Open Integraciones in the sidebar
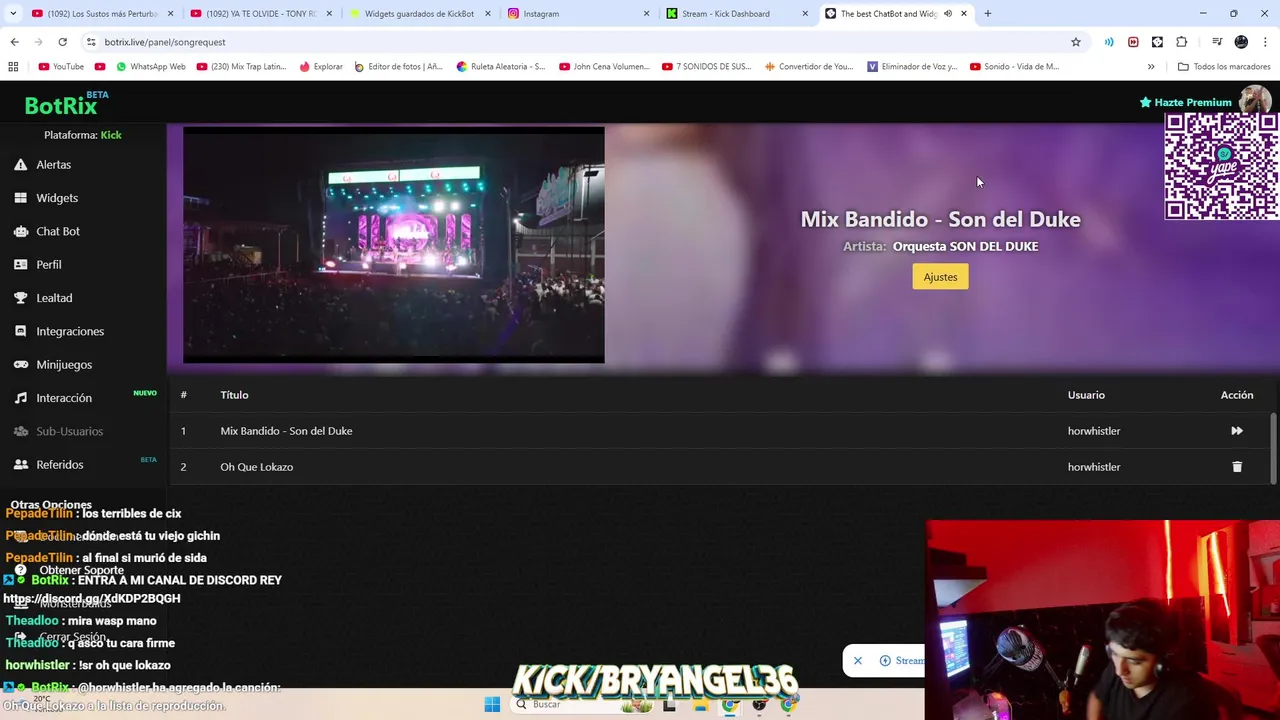 click(x=70, y=331)
